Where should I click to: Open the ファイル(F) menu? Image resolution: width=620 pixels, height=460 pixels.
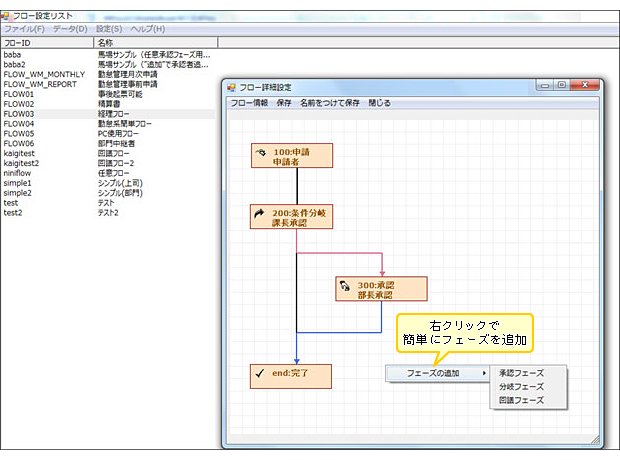tap(24, 29)
